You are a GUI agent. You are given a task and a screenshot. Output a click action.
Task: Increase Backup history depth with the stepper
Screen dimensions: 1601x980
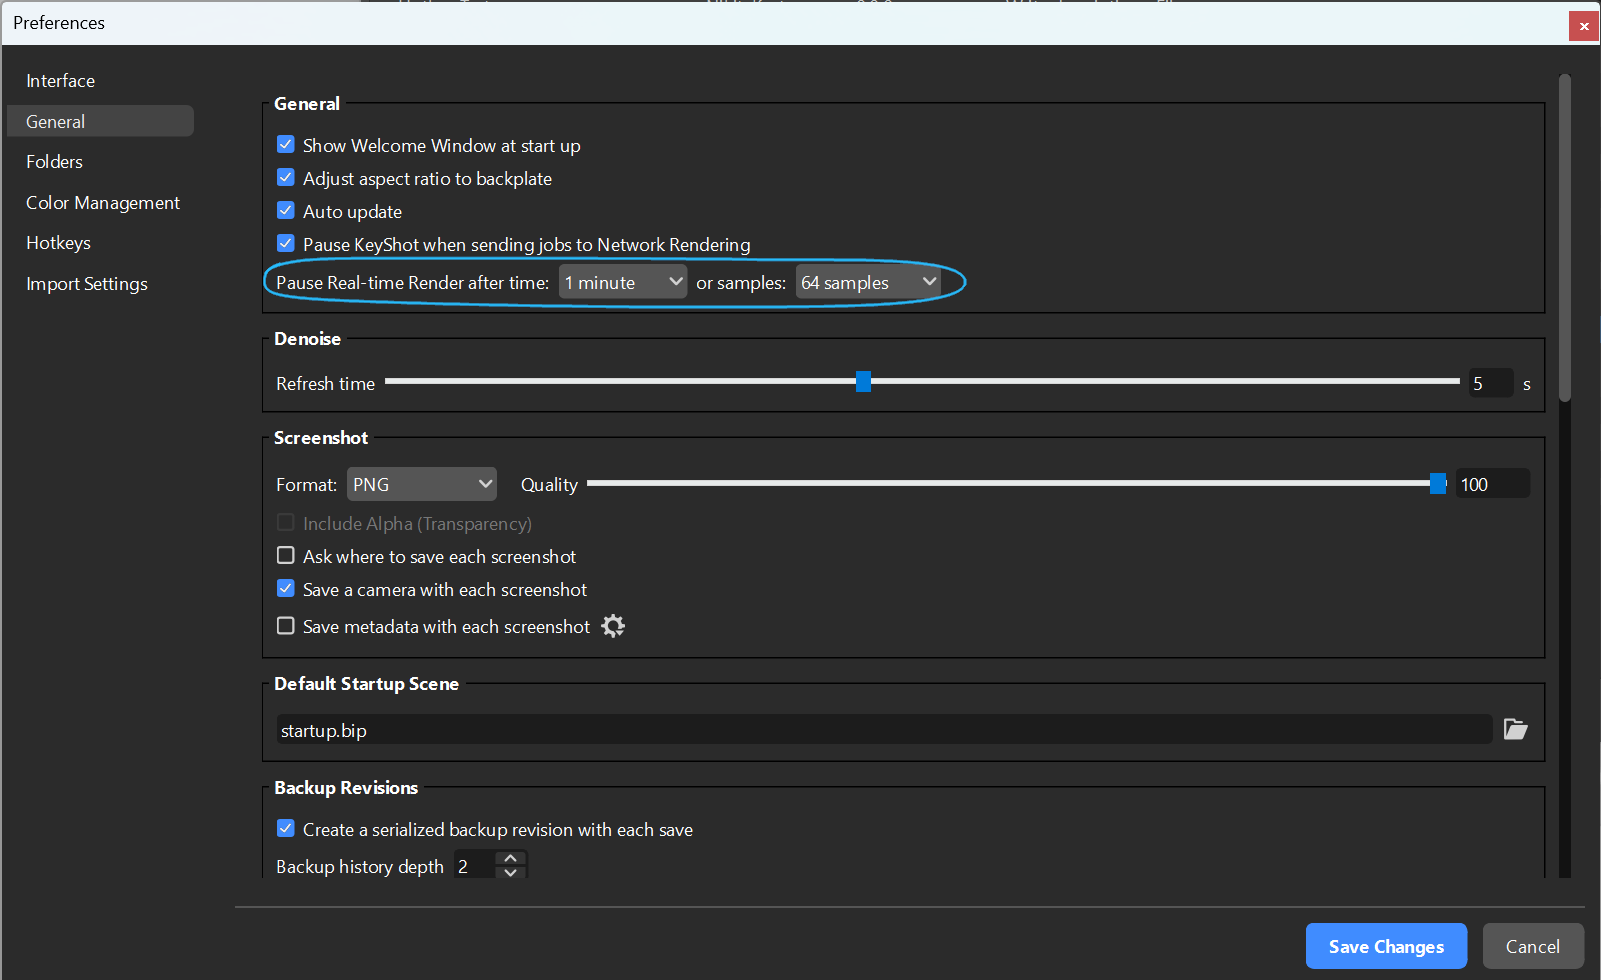click(510, 857)
